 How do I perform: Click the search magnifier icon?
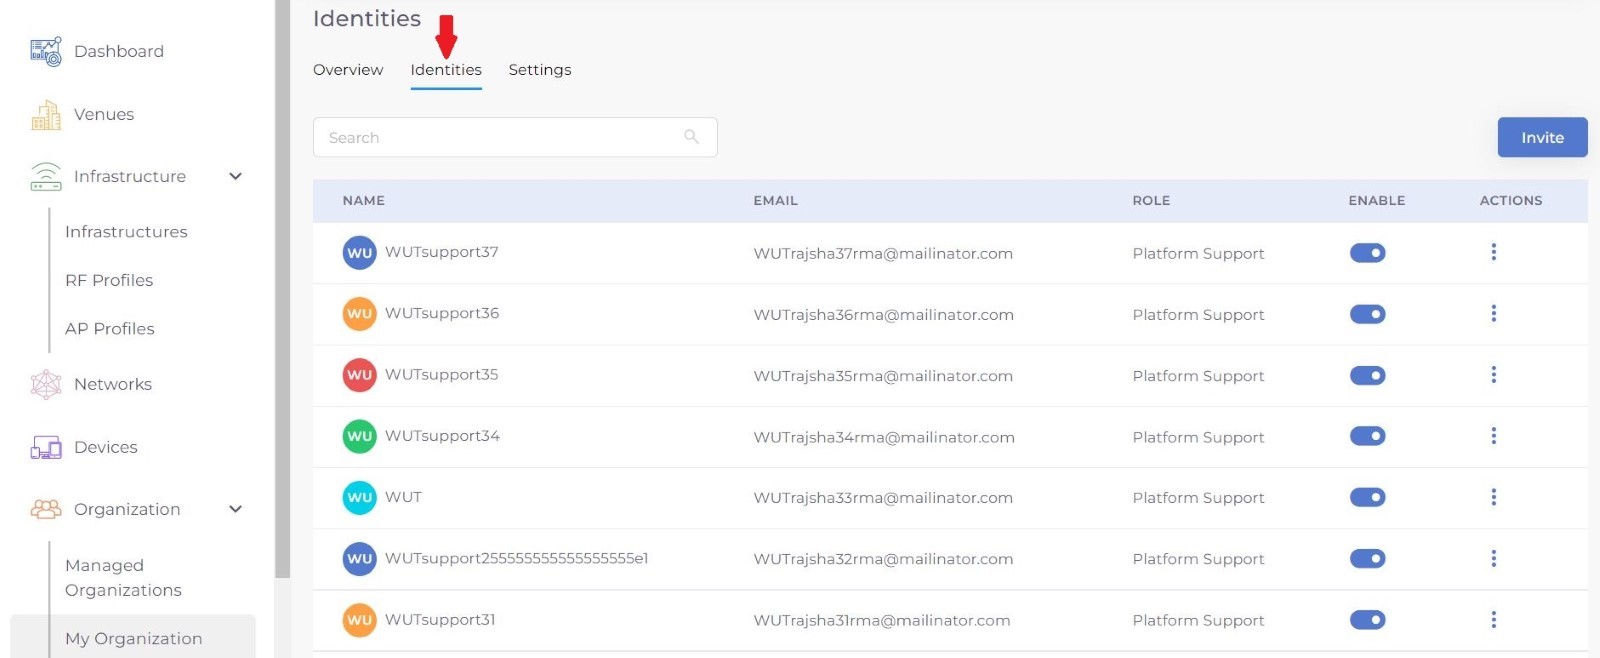tap(691, 137)
